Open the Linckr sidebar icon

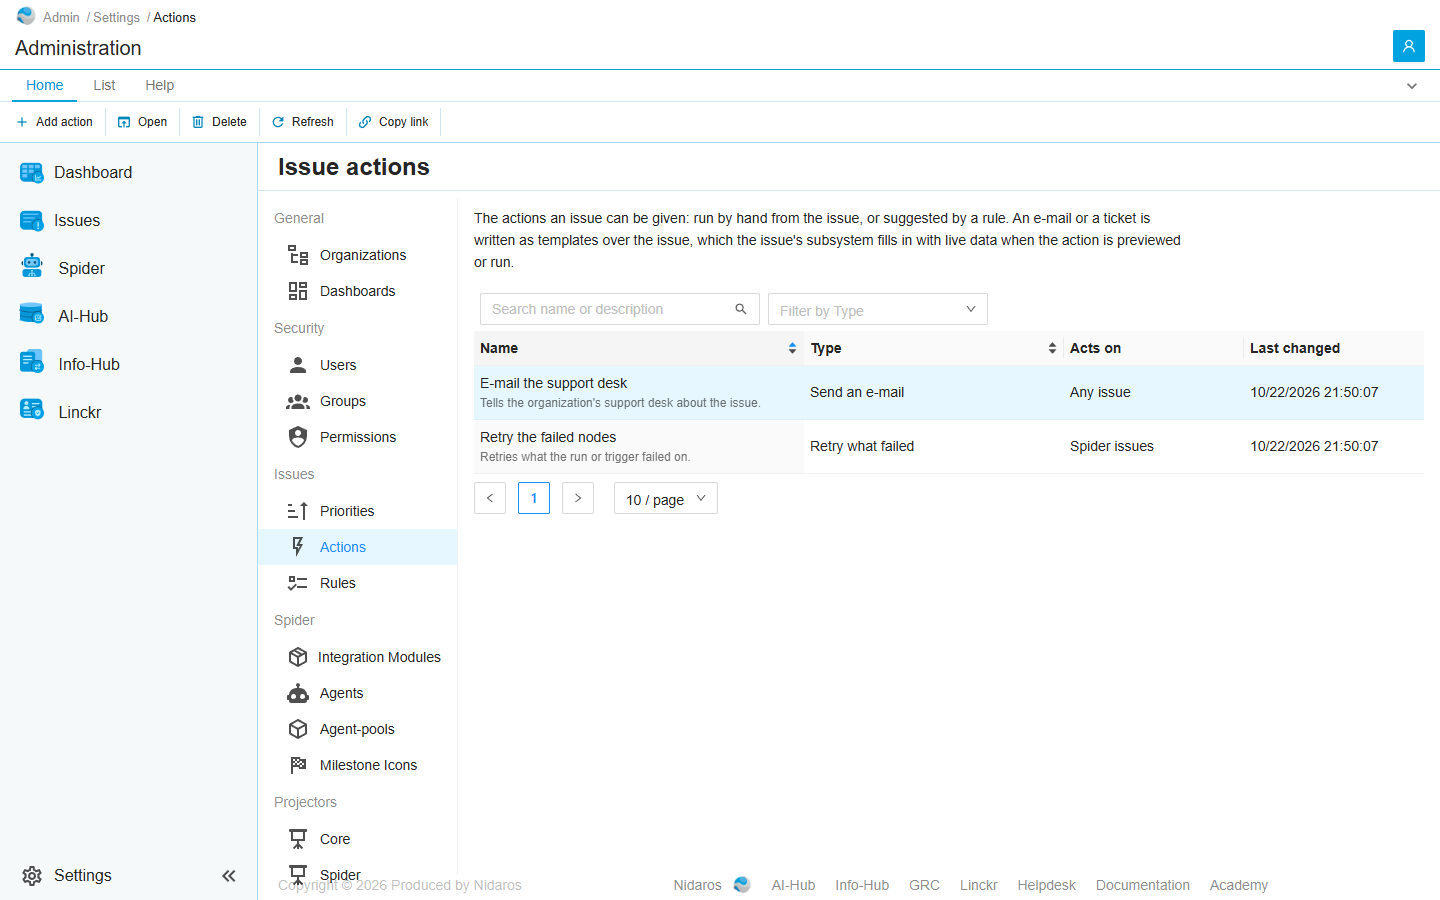(x=32, y=410)
